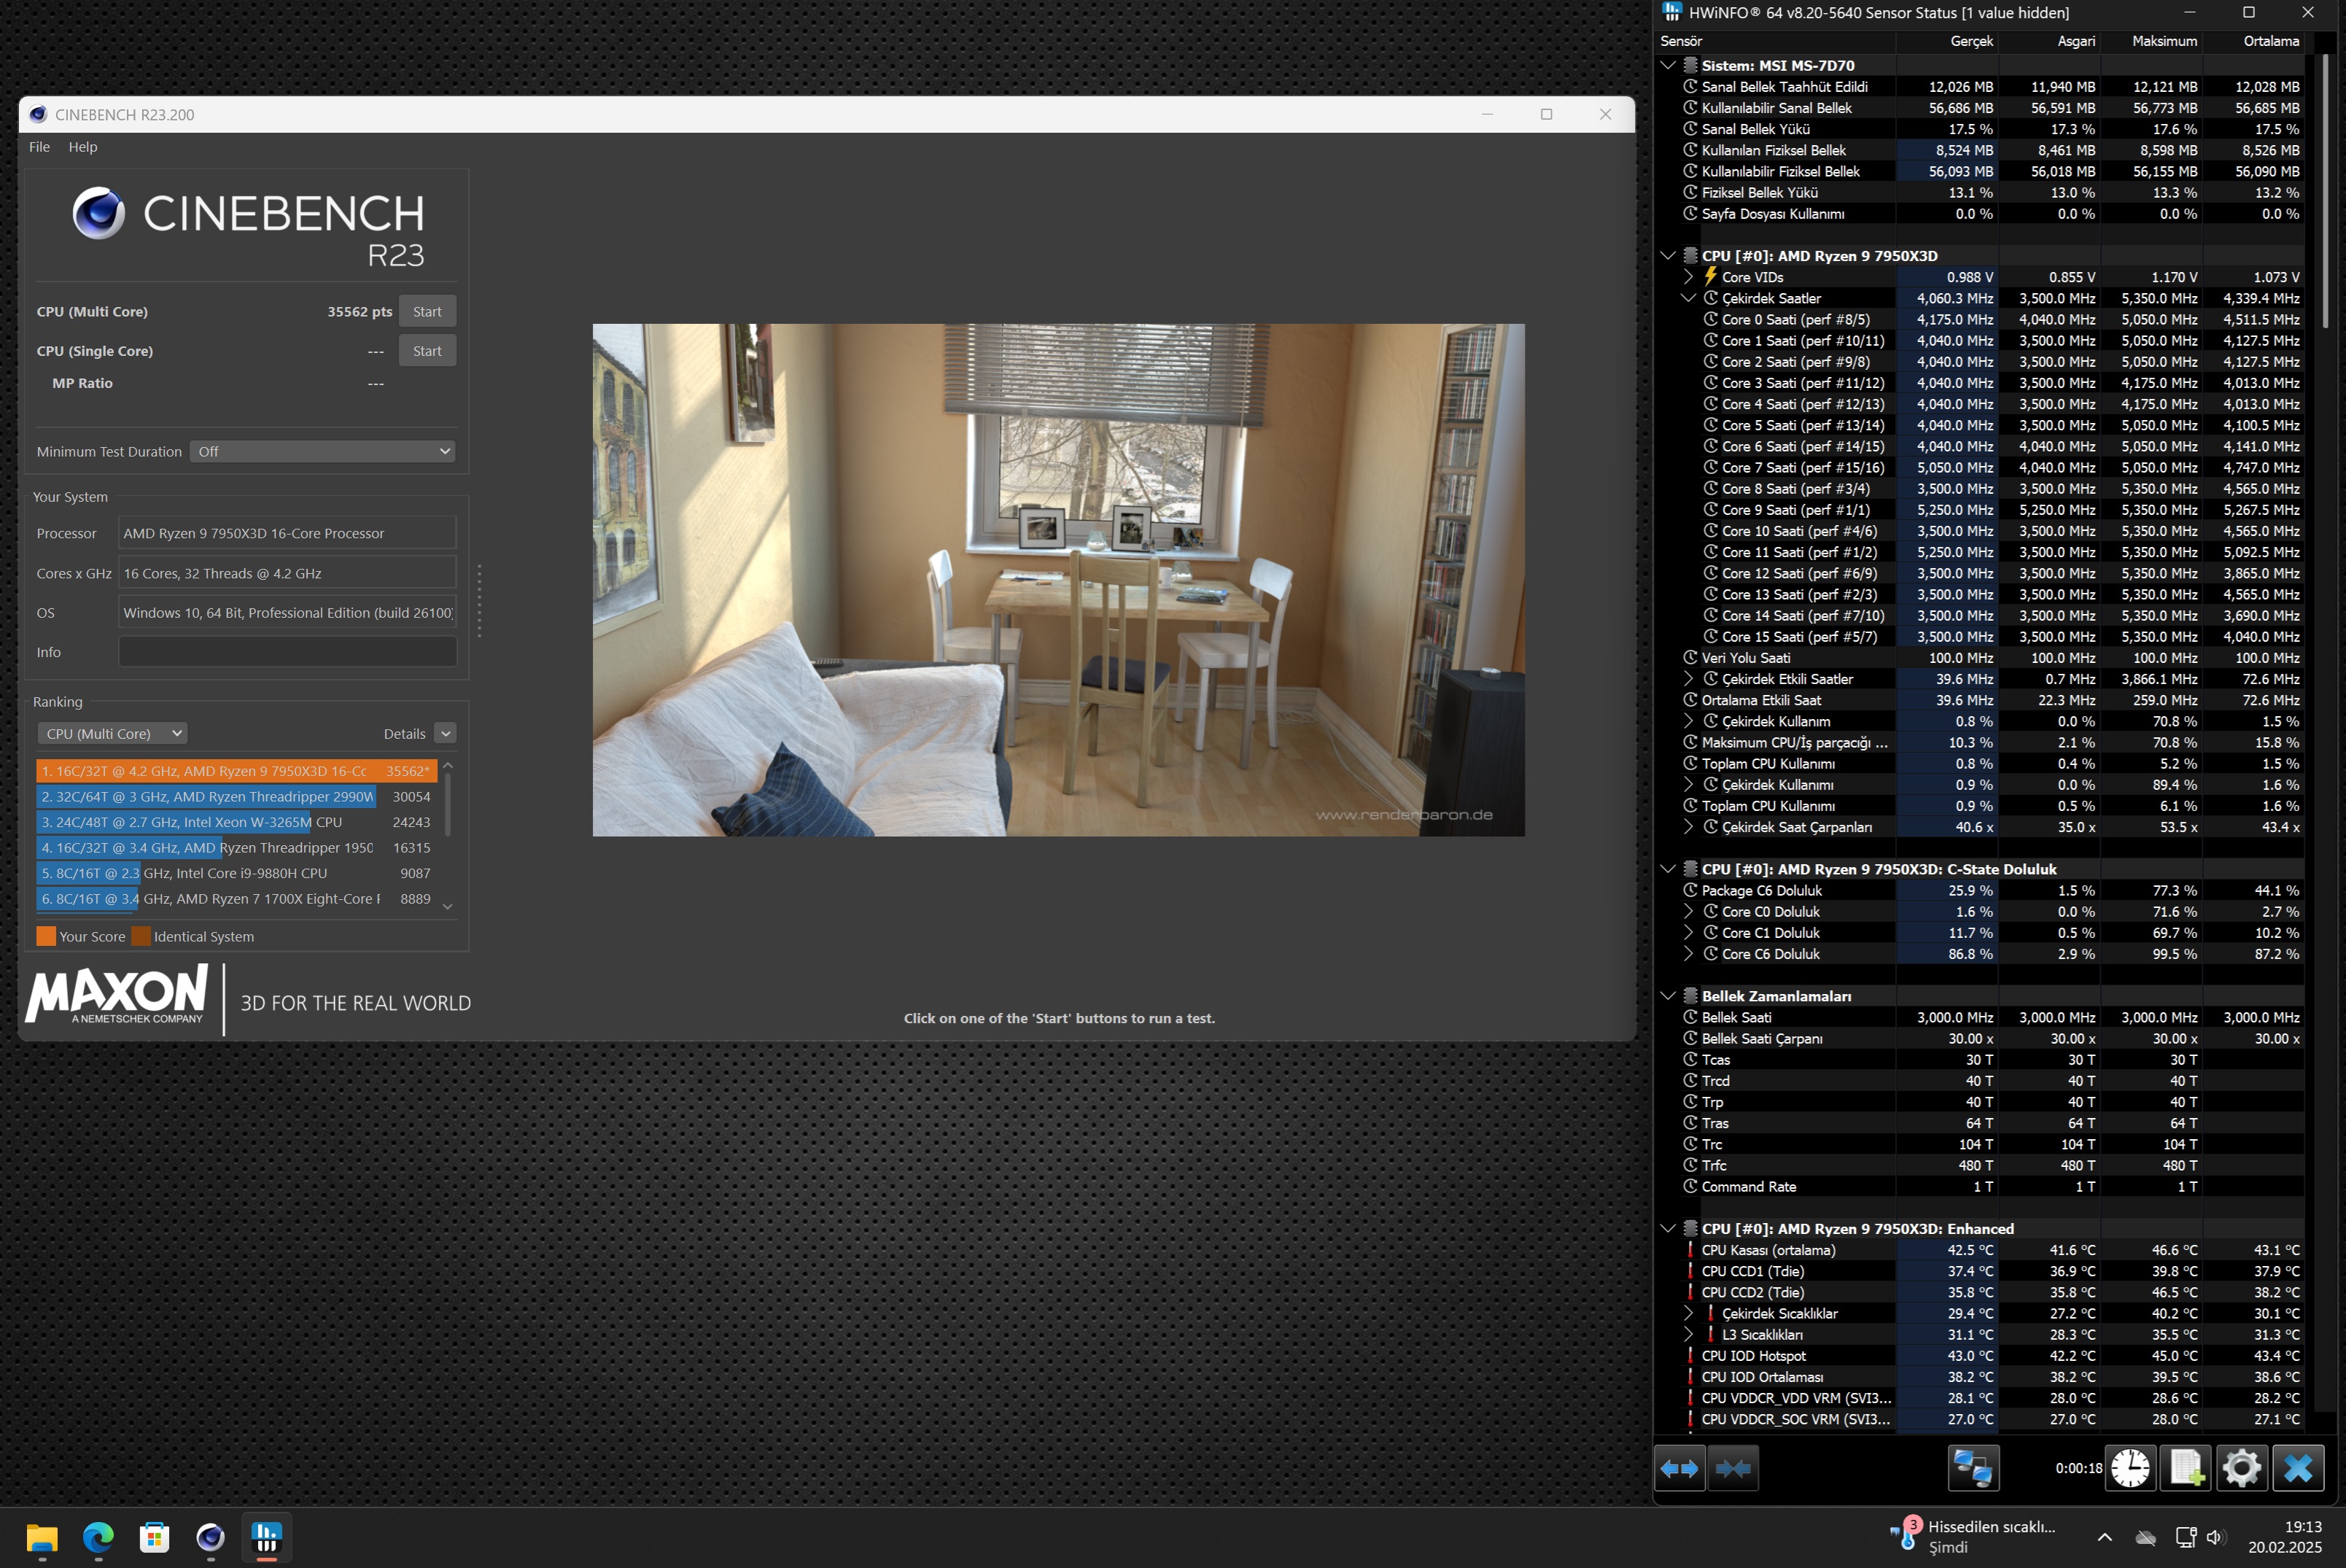Screen dimensions: 2346x1568
Task: Select the Ryzen 7 1700X ranking entry
Action: click(x=236, y=898)
